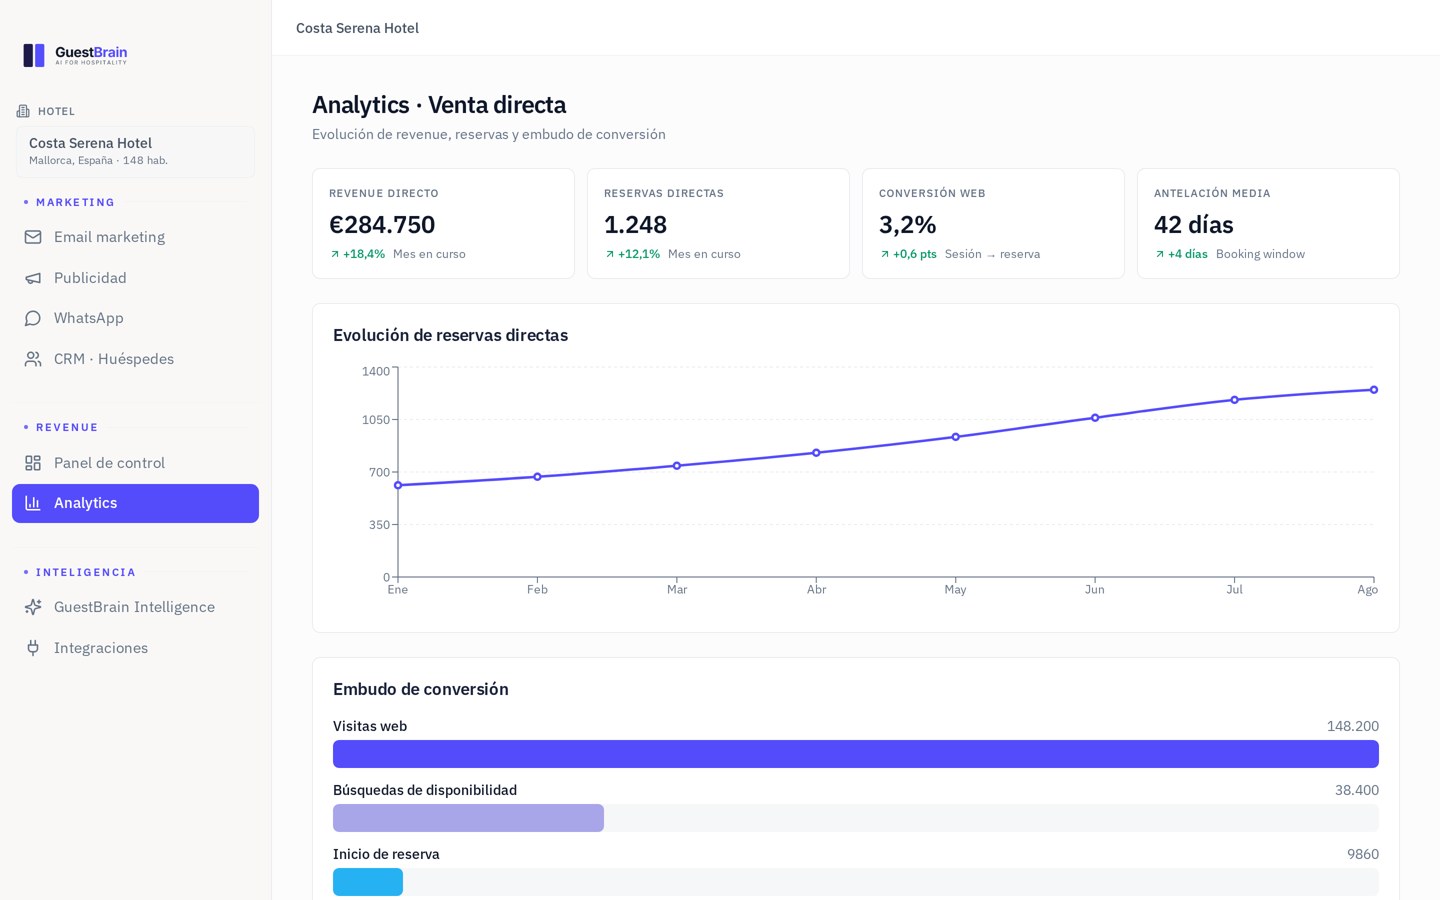Screen dimensions: 1440x900
Task: Click the Publicidad megaphone icon
Action: tap(33, 278)
